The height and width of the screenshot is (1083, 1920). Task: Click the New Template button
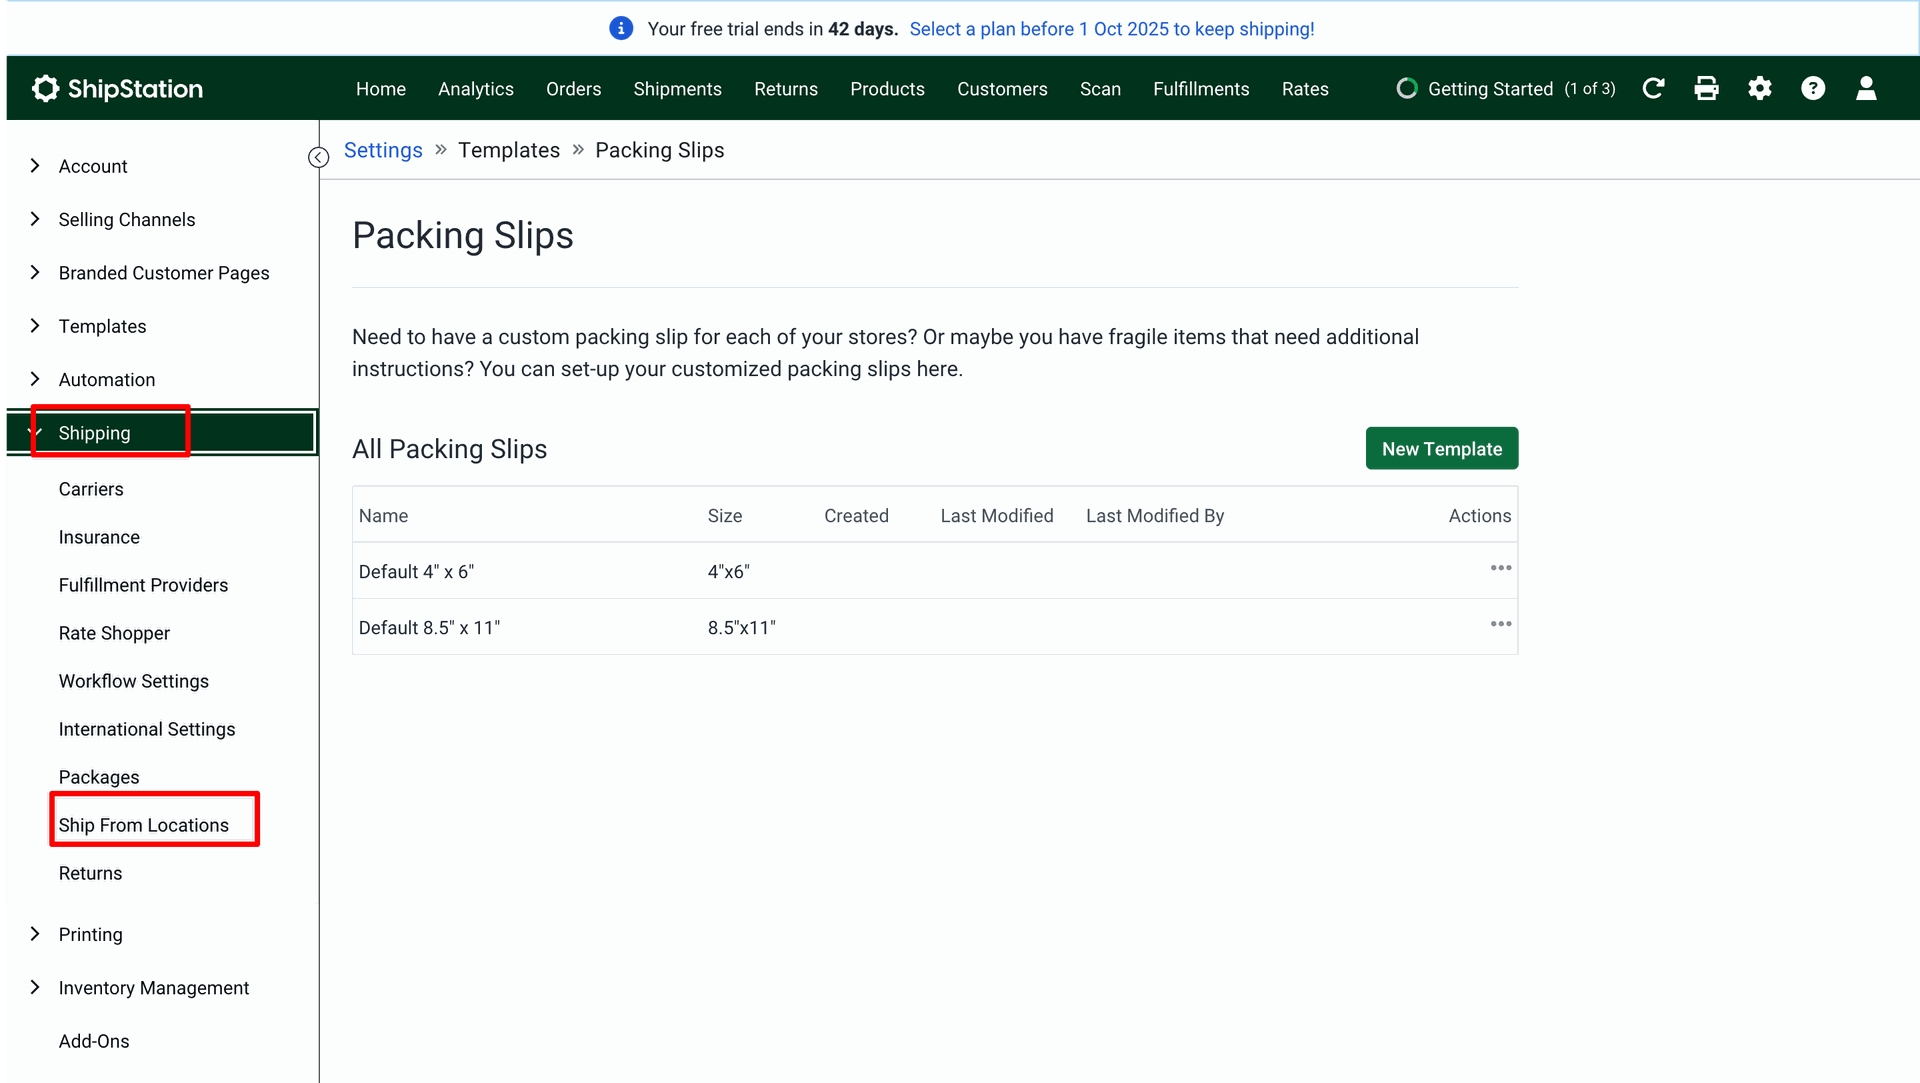click(1441, 449)
